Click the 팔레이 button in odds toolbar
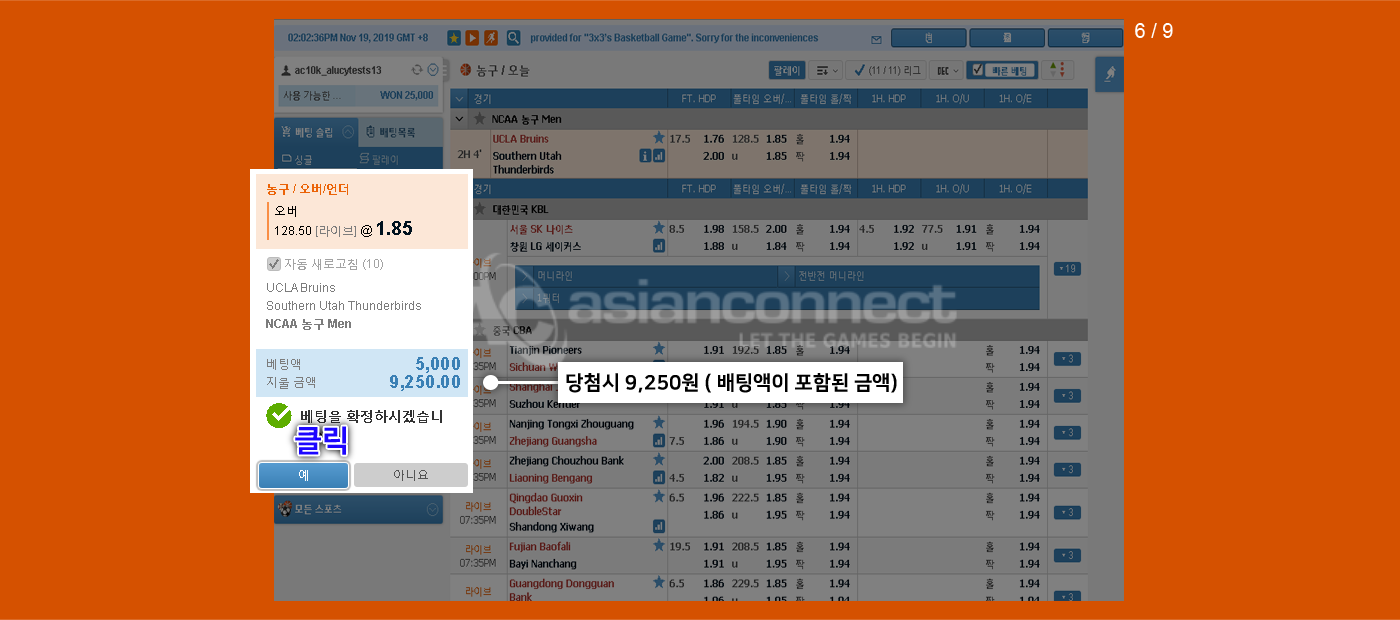The width and height of the screenshot is (1400, 620). click(x=787, y=70)
